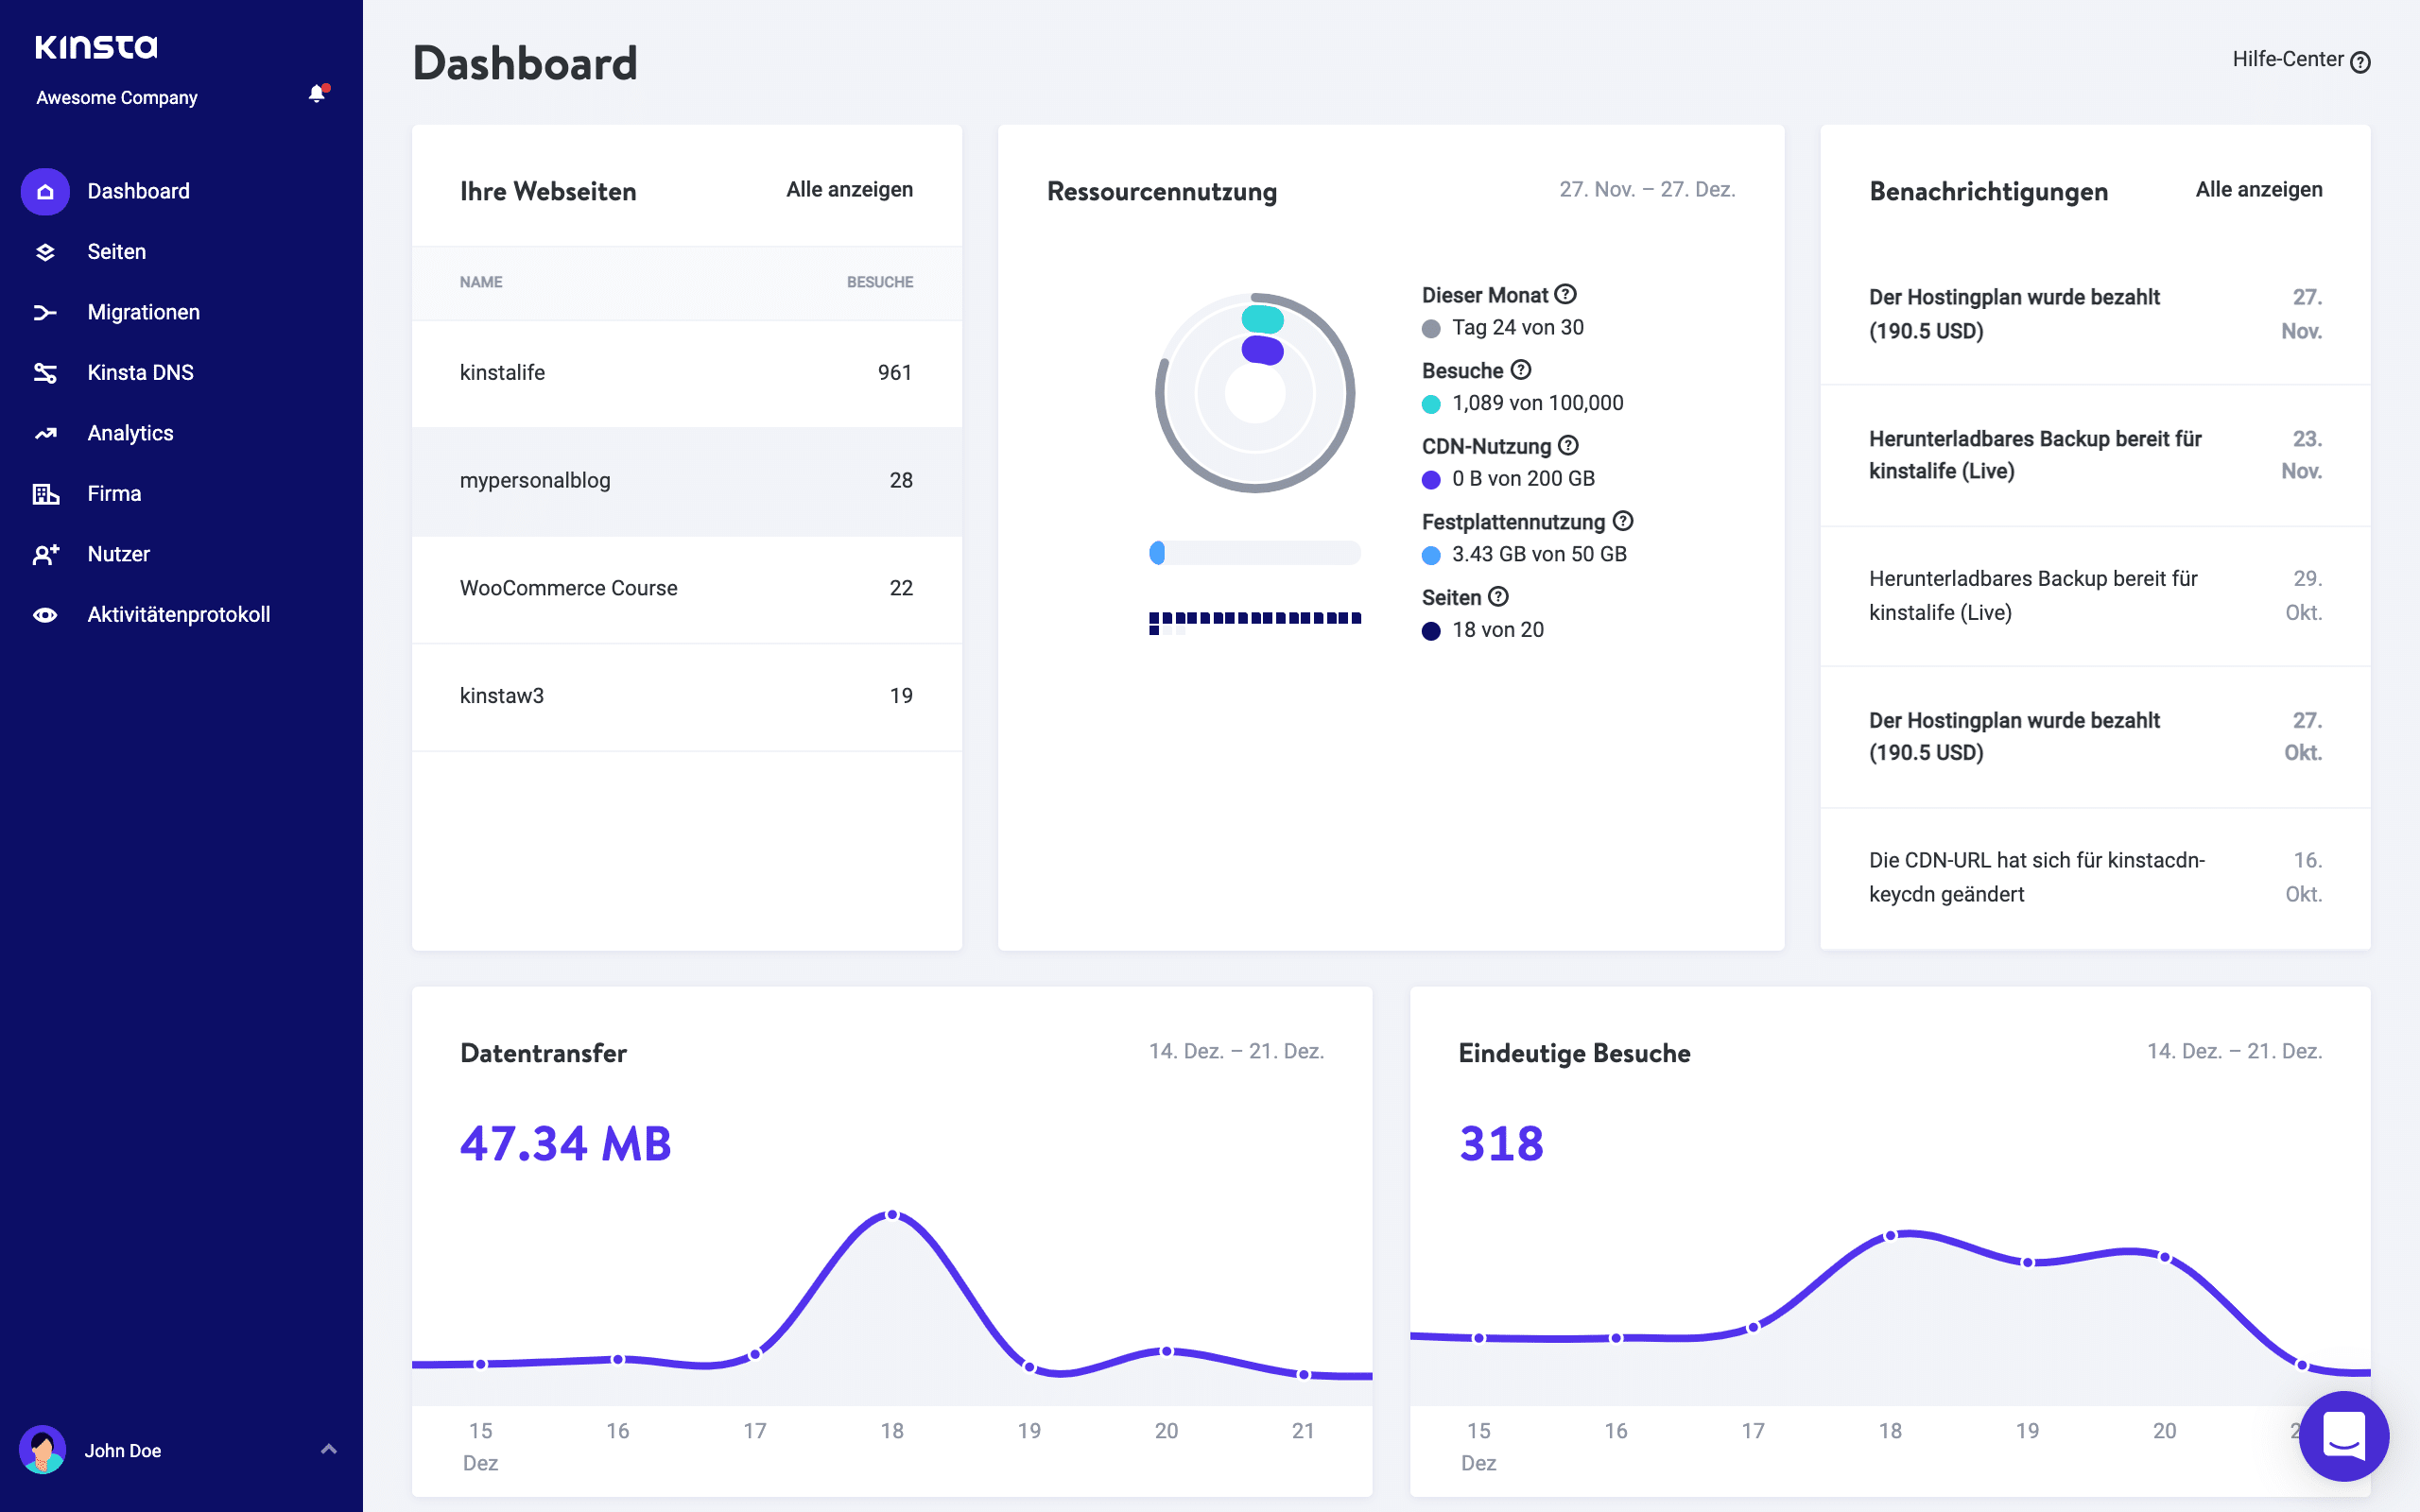
Task: Click the disk usage progress bar
Action: tap(1257, 552)
